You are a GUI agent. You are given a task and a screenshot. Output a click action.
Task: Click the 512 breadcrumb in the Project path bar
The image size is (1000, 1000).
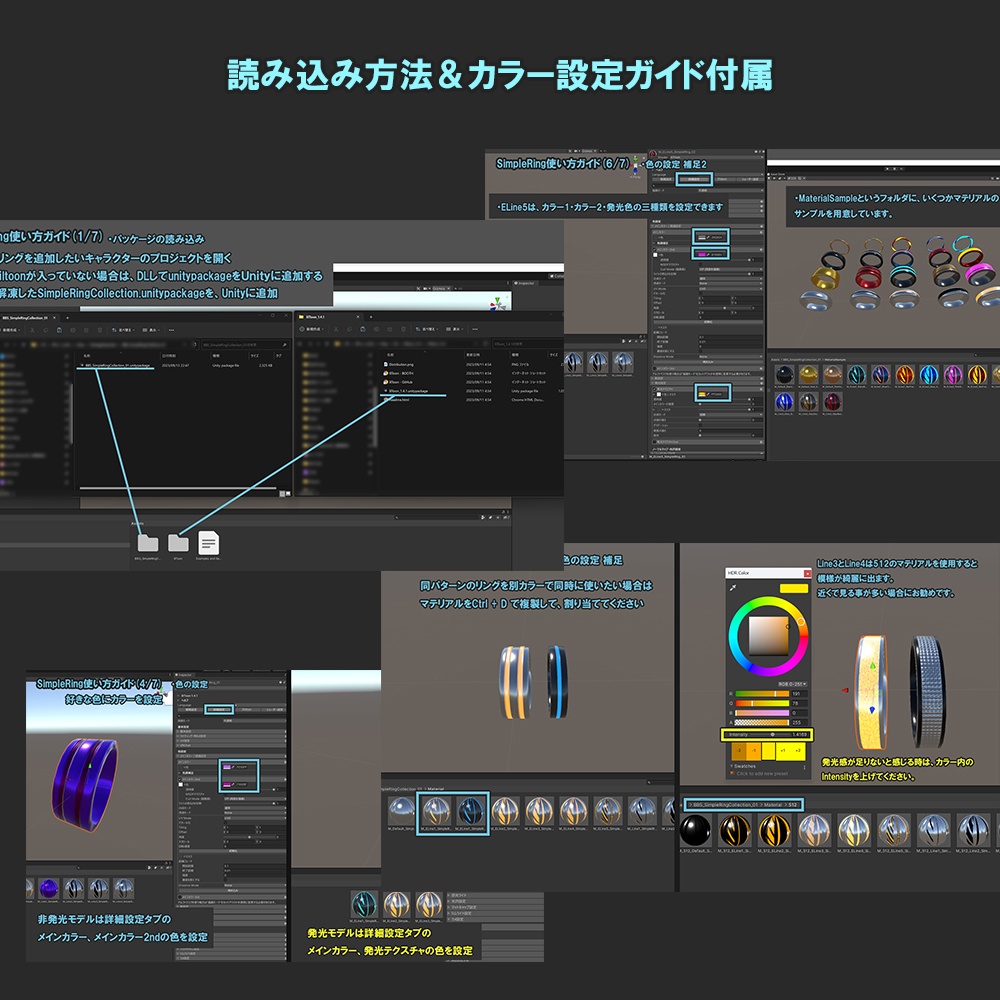(x=791, y=803)
